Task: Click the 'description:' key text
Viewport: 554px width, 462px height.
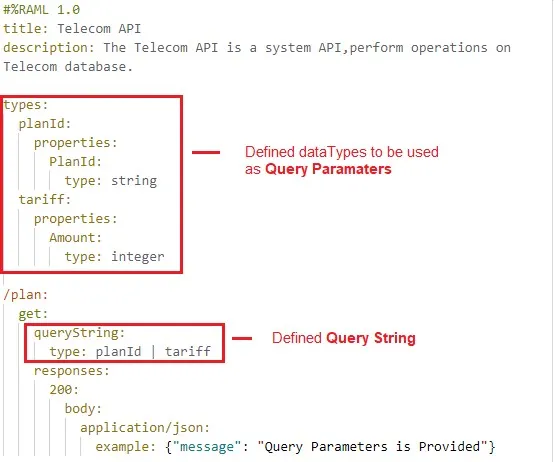Action: (x=49, y=48)
